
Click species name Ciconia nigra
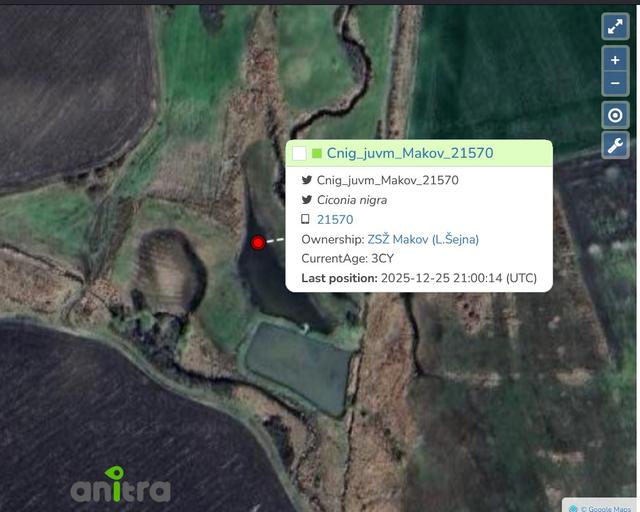[352, 200]
